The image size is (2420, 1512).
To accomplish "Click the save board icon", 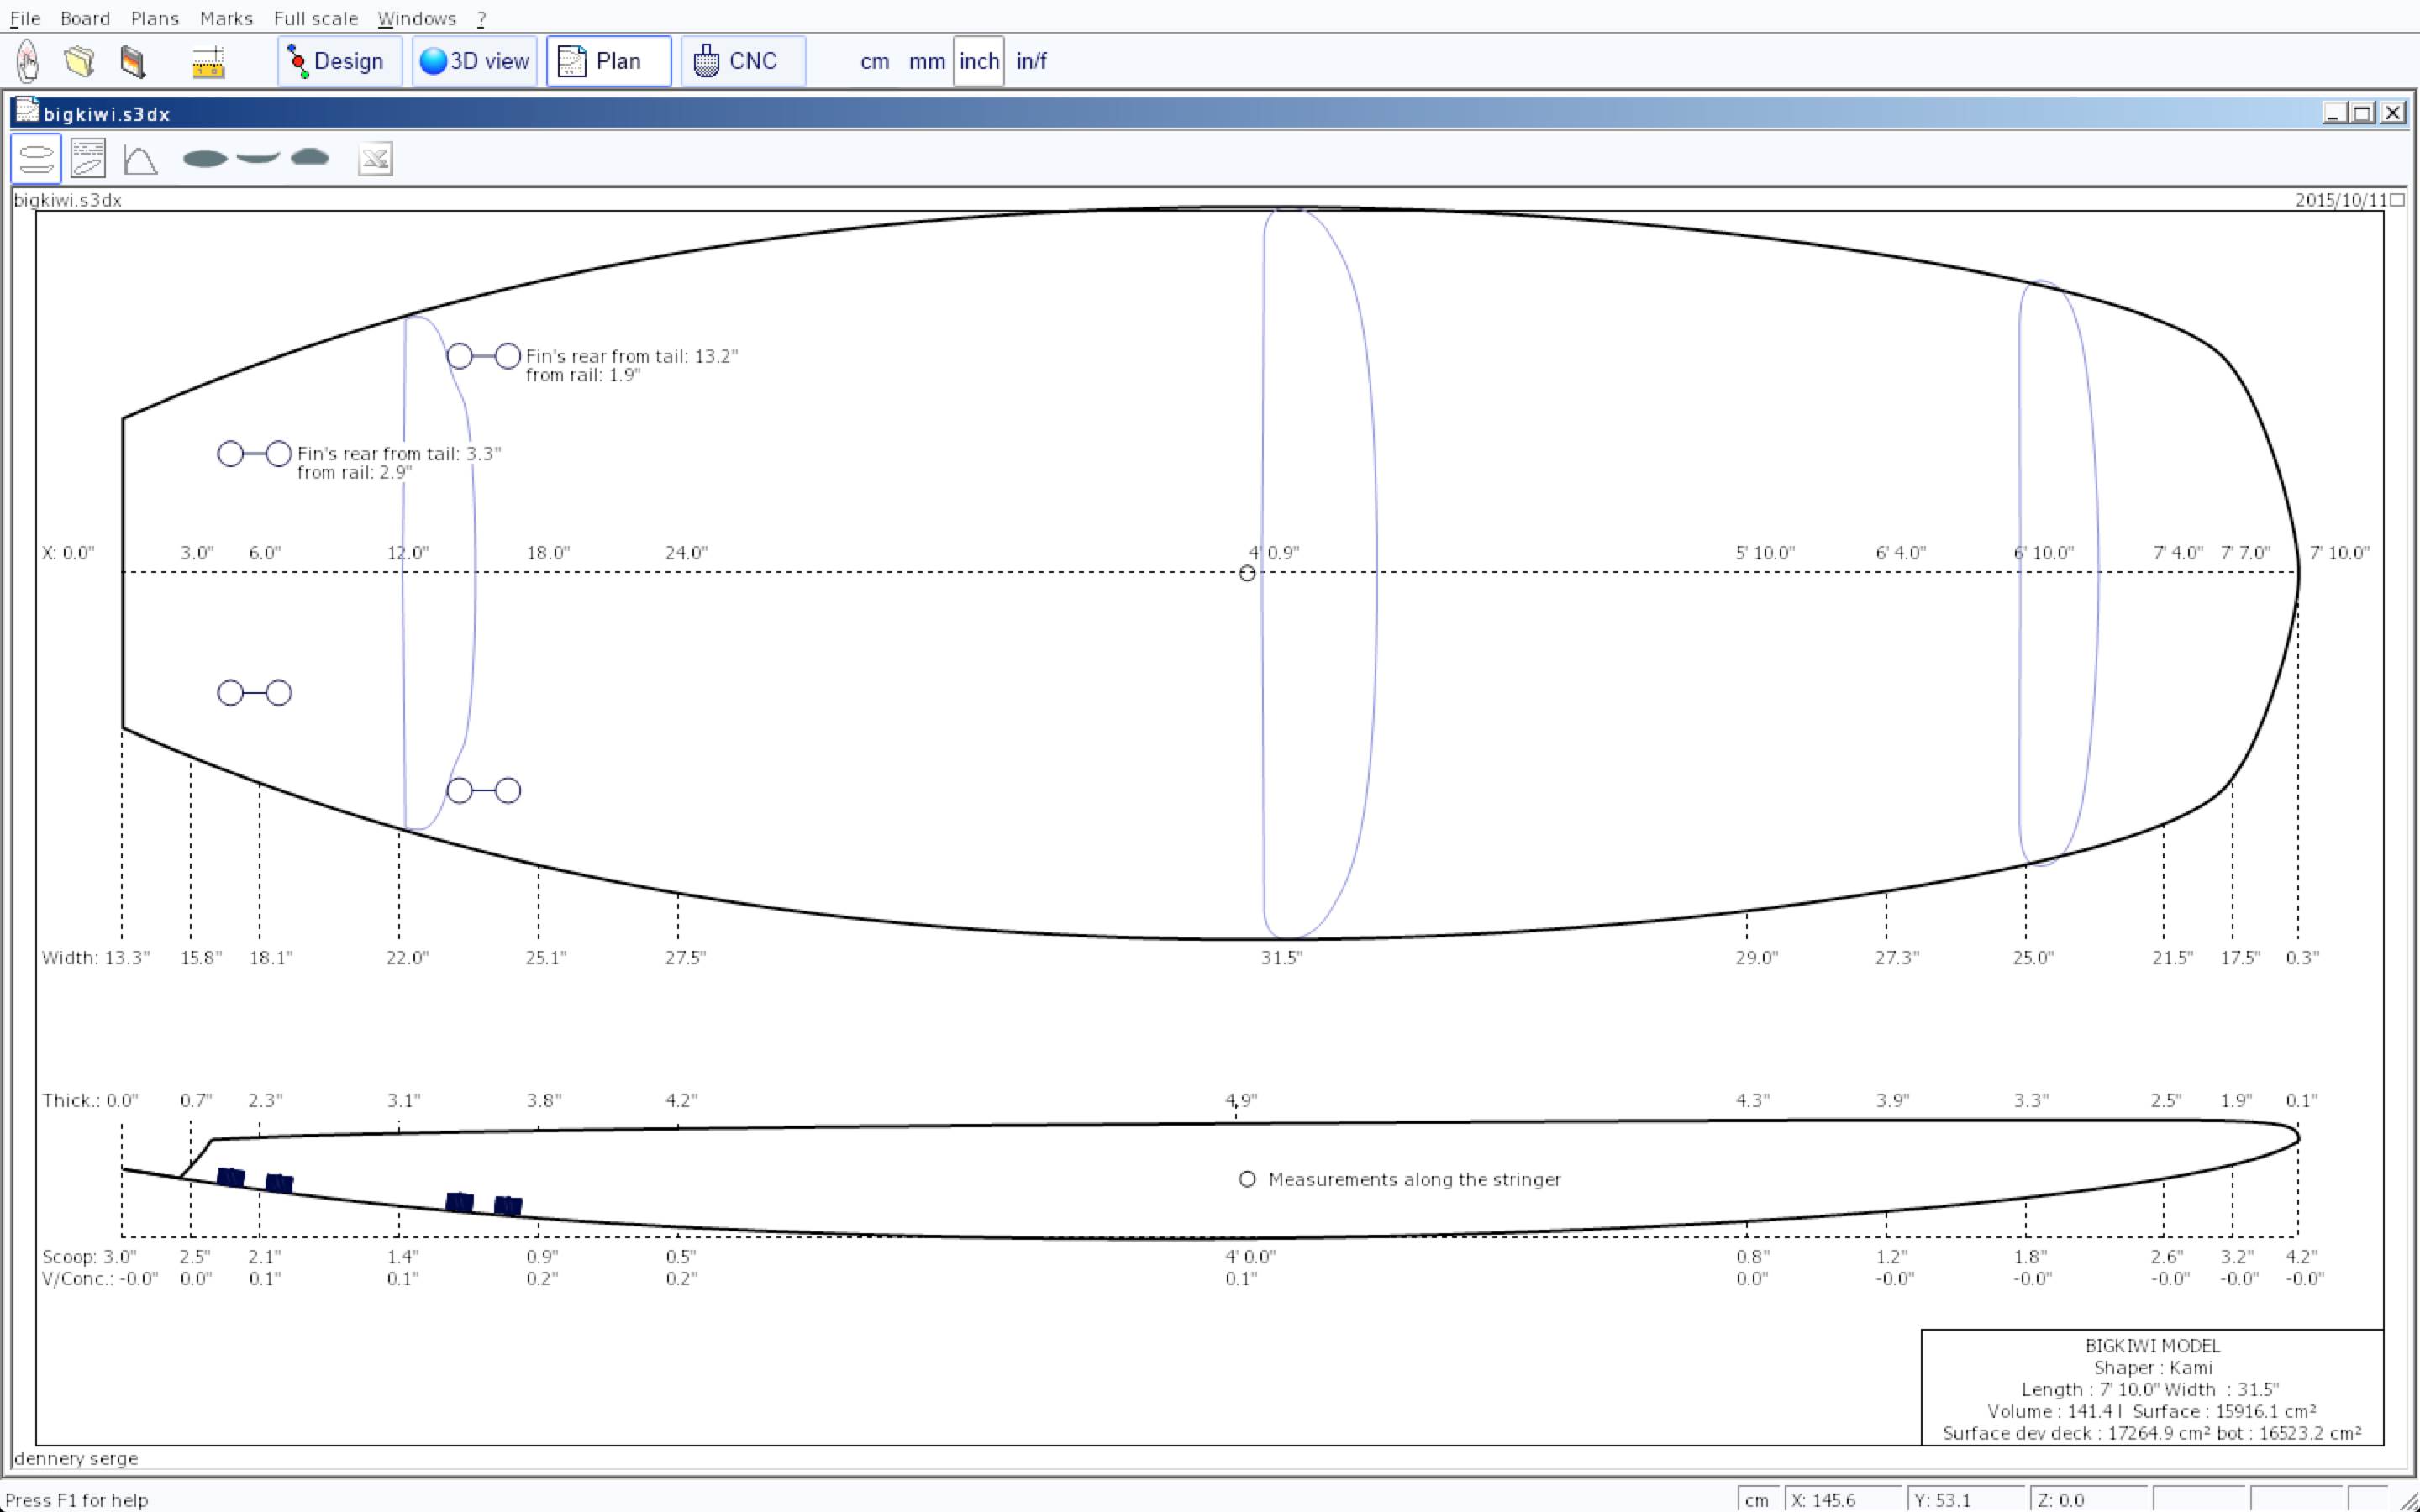I will click(132, 61).
